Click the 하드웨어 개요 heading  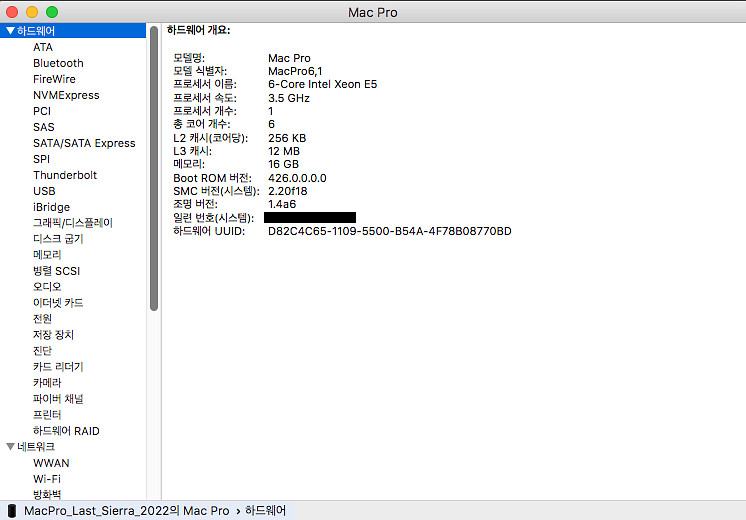(x=199, y=30)
